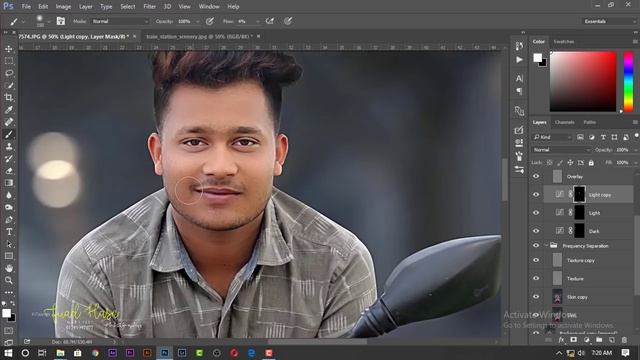Hide the Texture copy layer
Screen dimensions: 640x360
point(536,260)
